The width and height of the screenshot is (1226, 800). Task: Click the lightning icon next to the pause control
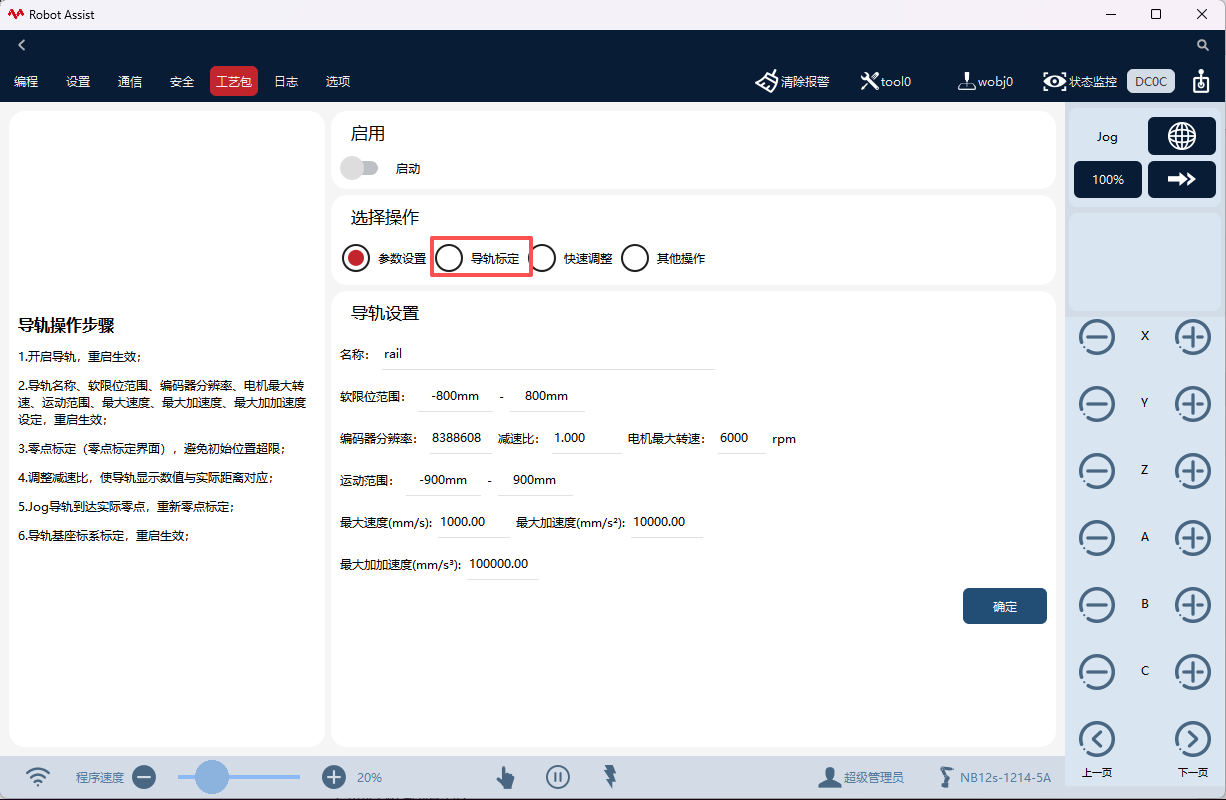pyautogui.click(x=610, y=777)
